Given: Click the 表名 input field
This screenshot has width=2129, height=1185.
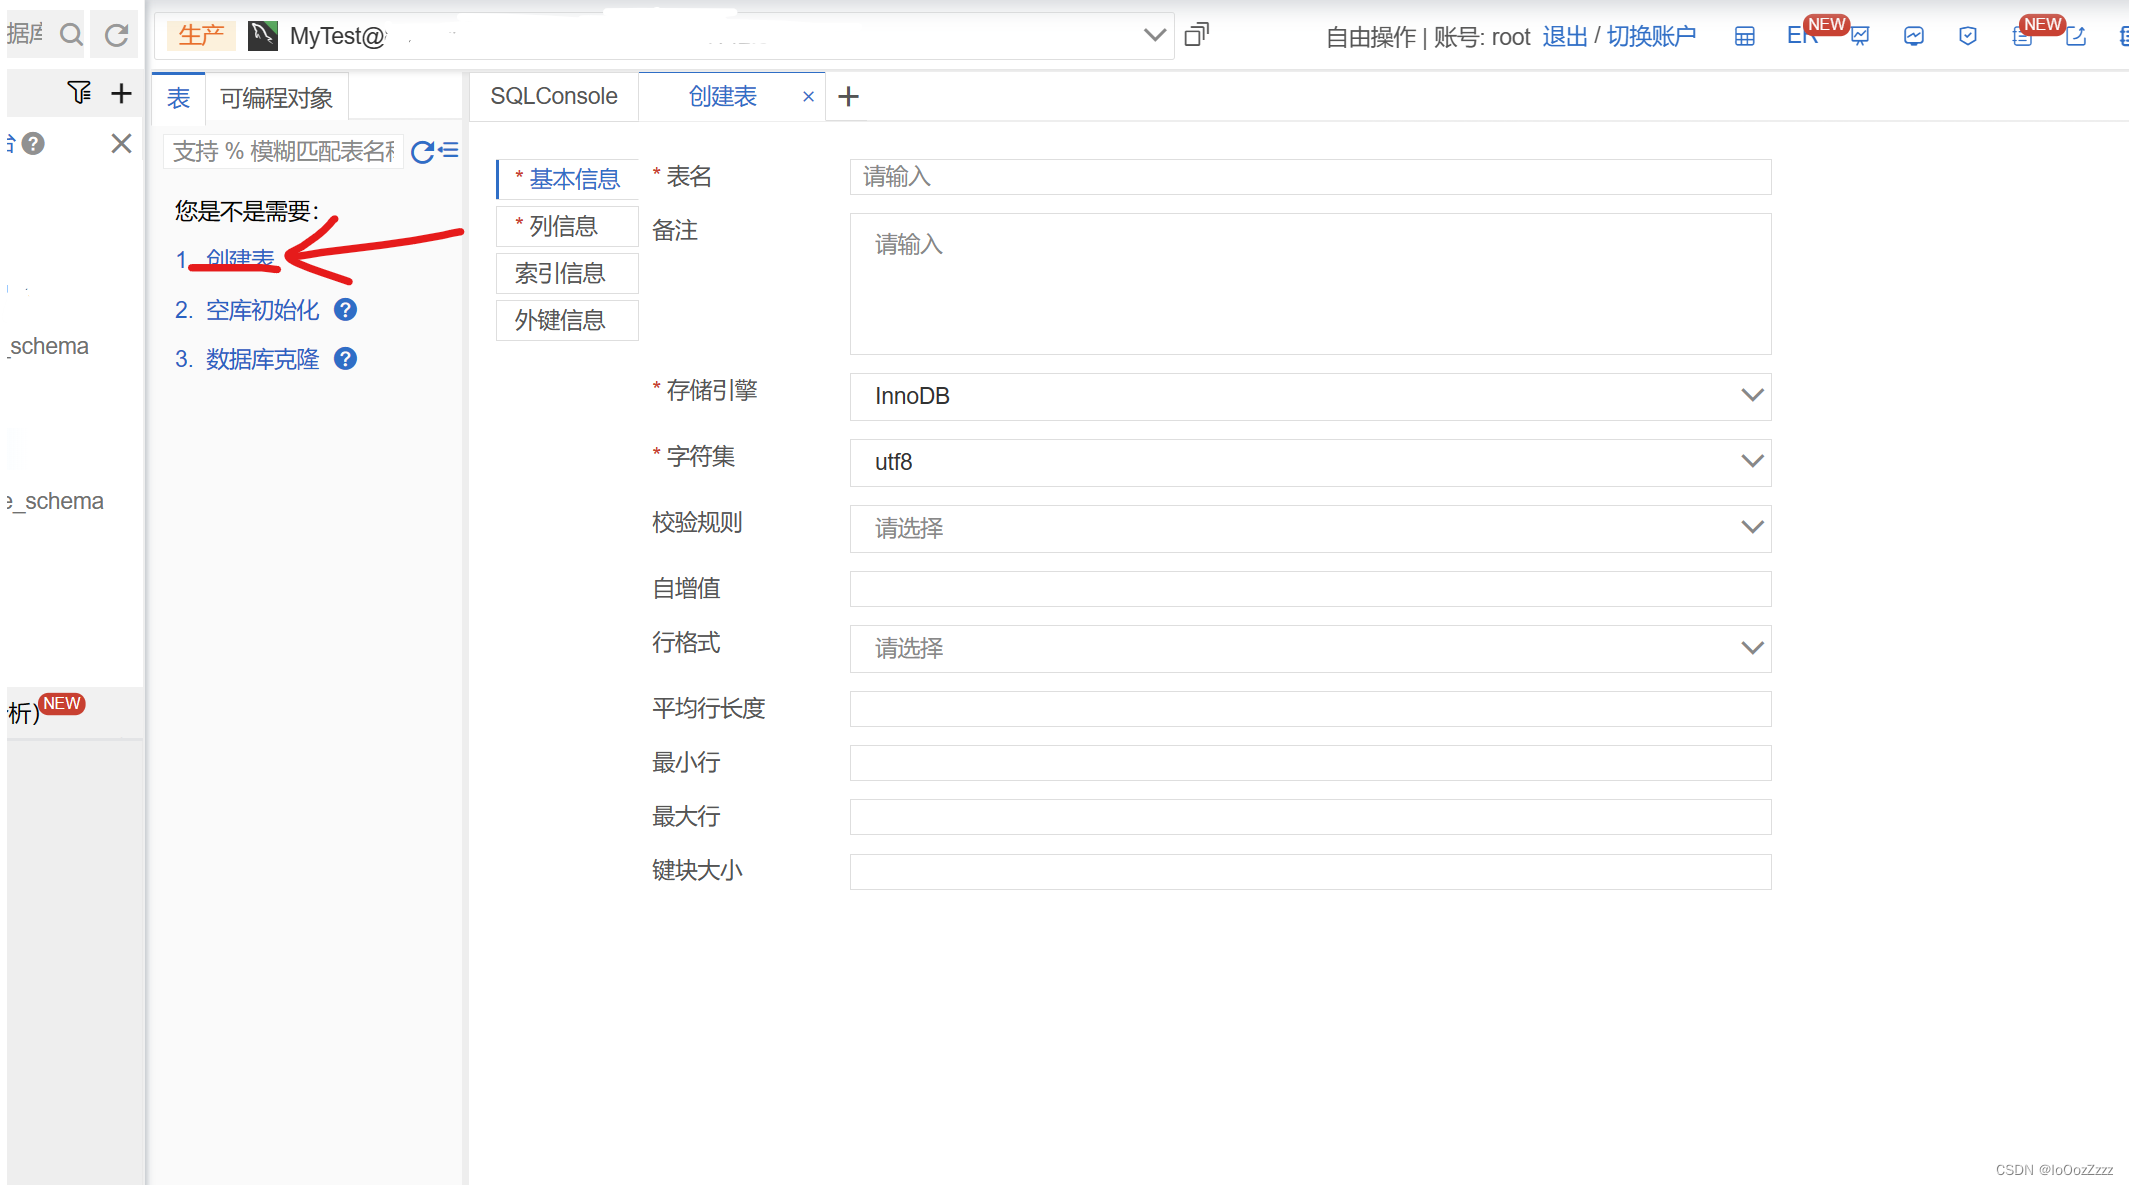Looking at the screenshot, I should coord(1310,177).
